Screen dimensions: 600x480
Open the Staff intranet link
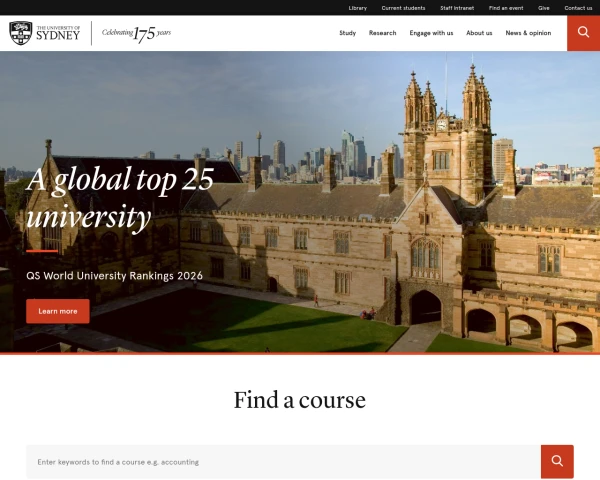click(x=457, y=8)
